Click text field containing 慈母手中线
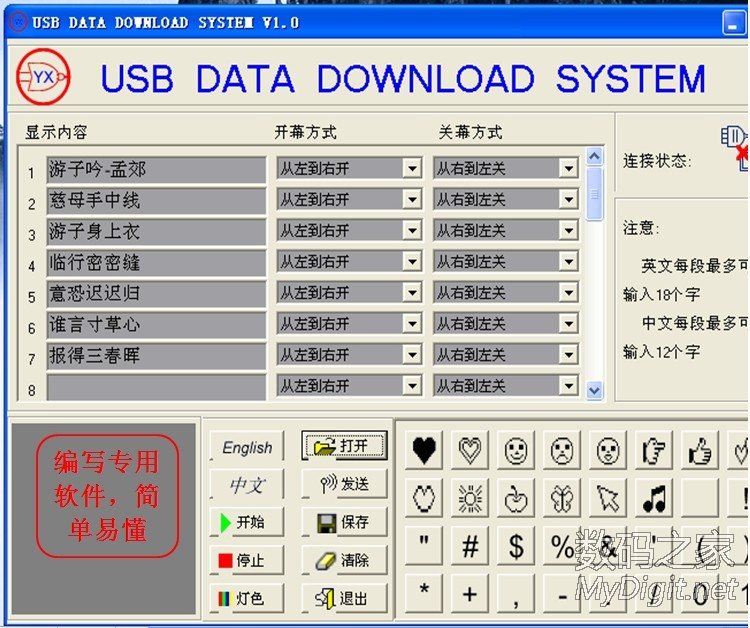This screenshot has height=628, width=750. coord(156,200)
